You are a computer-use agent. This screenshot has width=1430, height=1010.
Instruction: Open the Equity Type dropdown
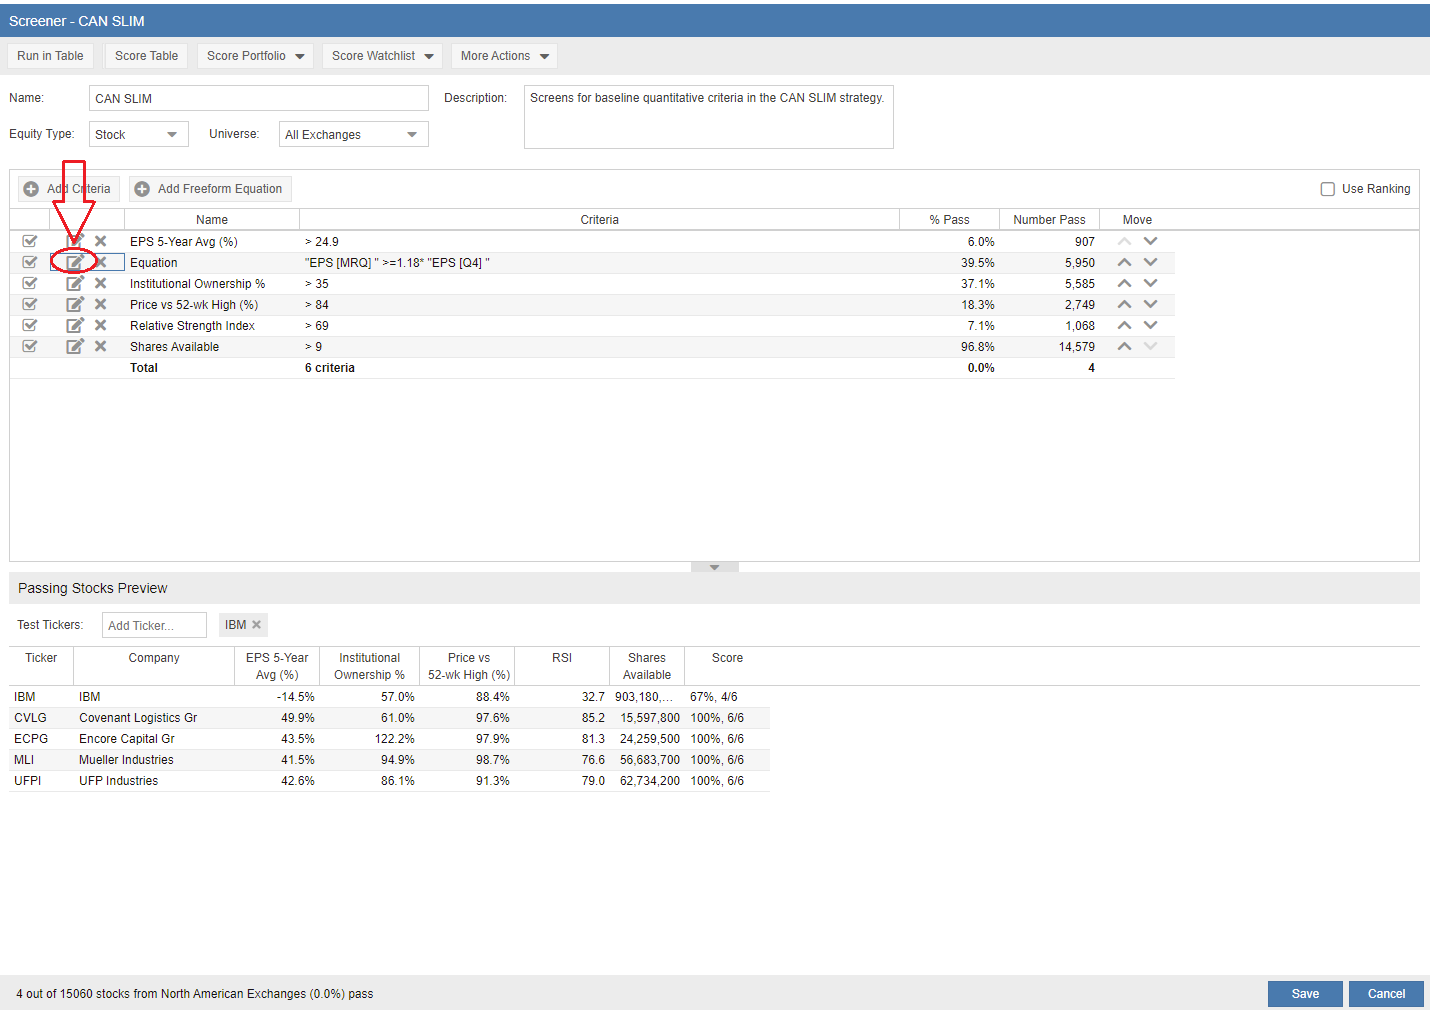tap(139, 135)
